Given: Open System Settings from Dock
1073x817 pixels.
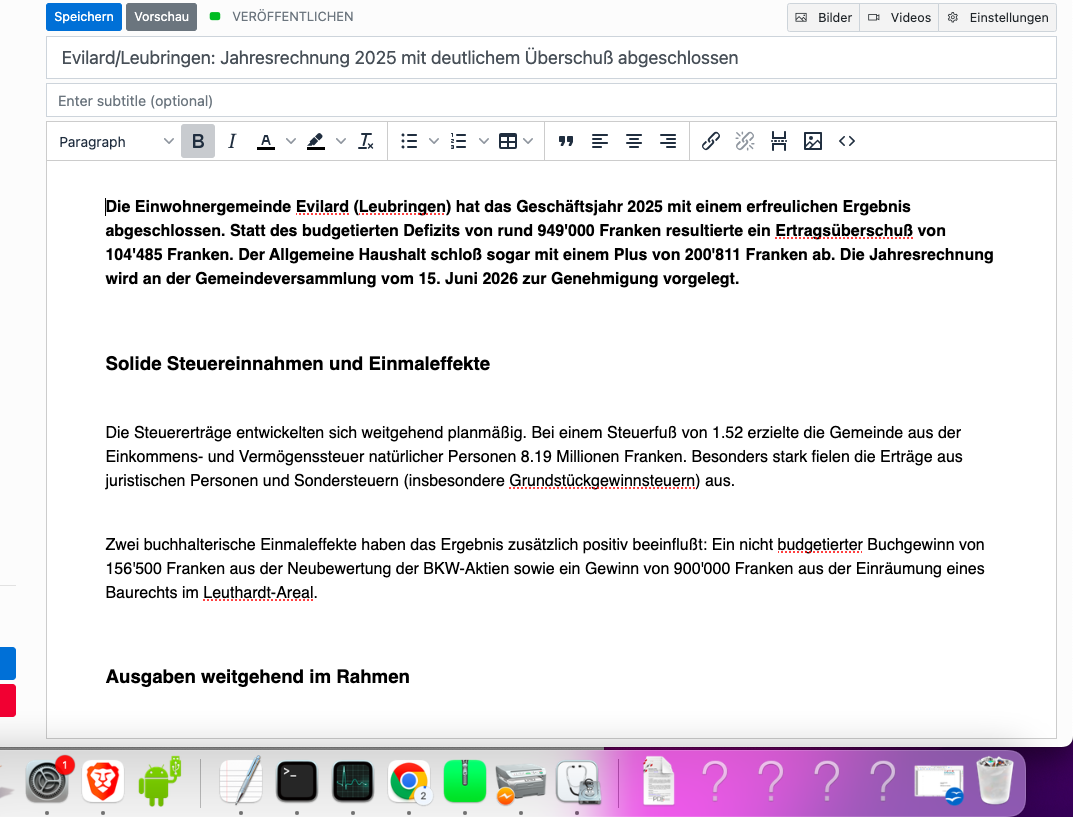Looking at the screenshot, I should [47, 780].
